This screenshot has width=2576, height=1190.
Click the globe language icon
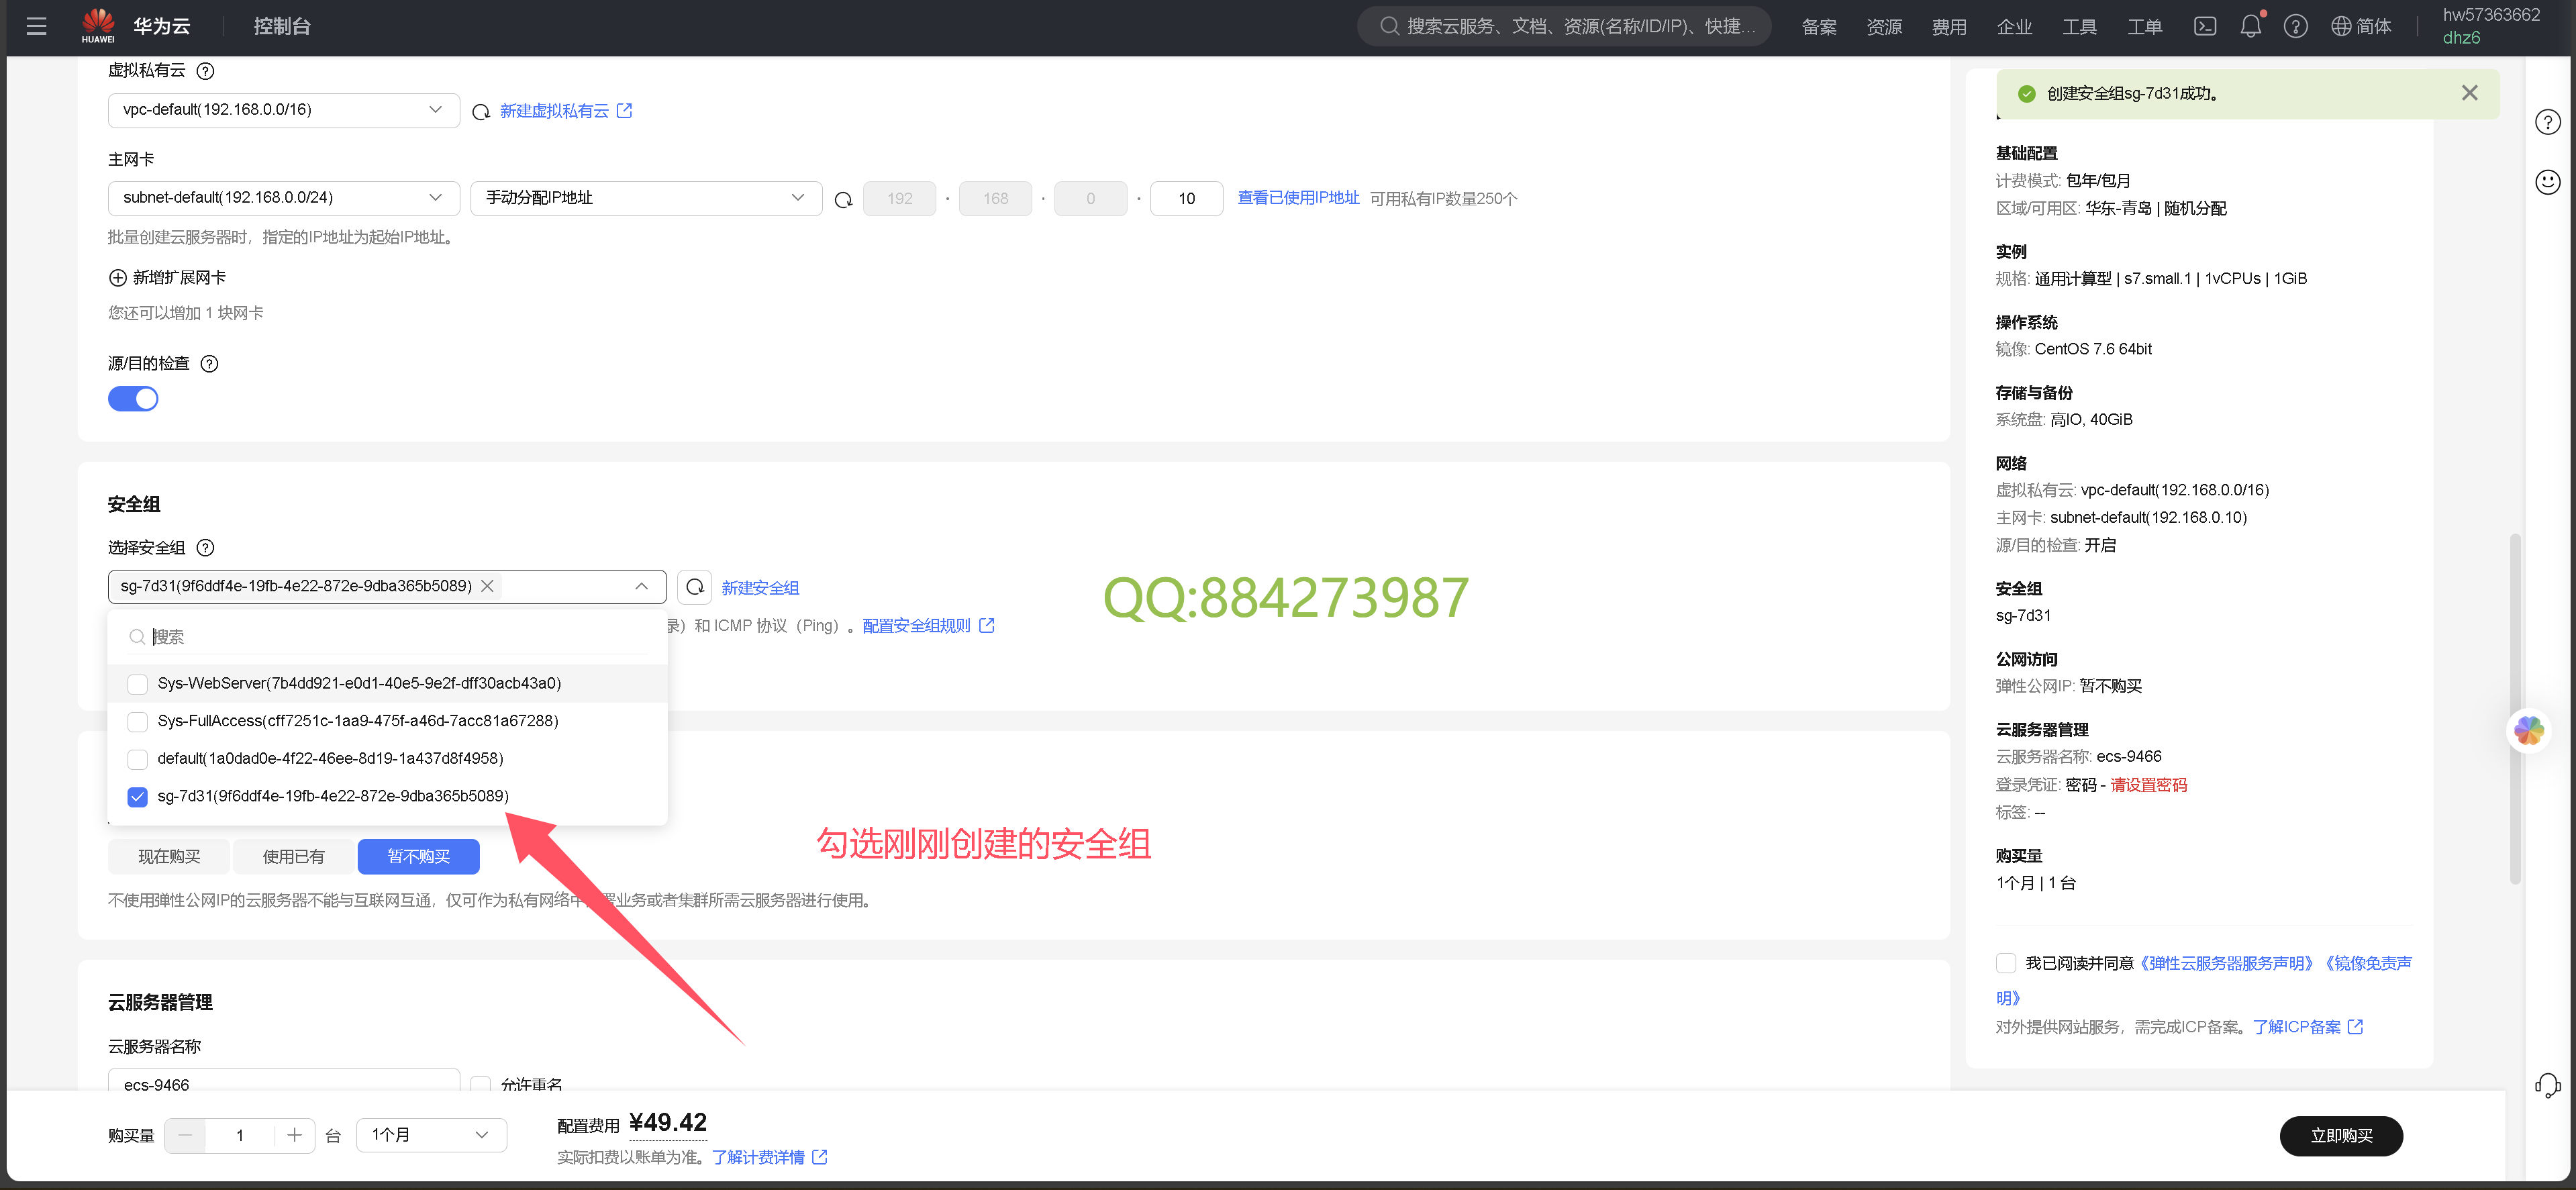pyautogui.click(x=2341, y=26)
